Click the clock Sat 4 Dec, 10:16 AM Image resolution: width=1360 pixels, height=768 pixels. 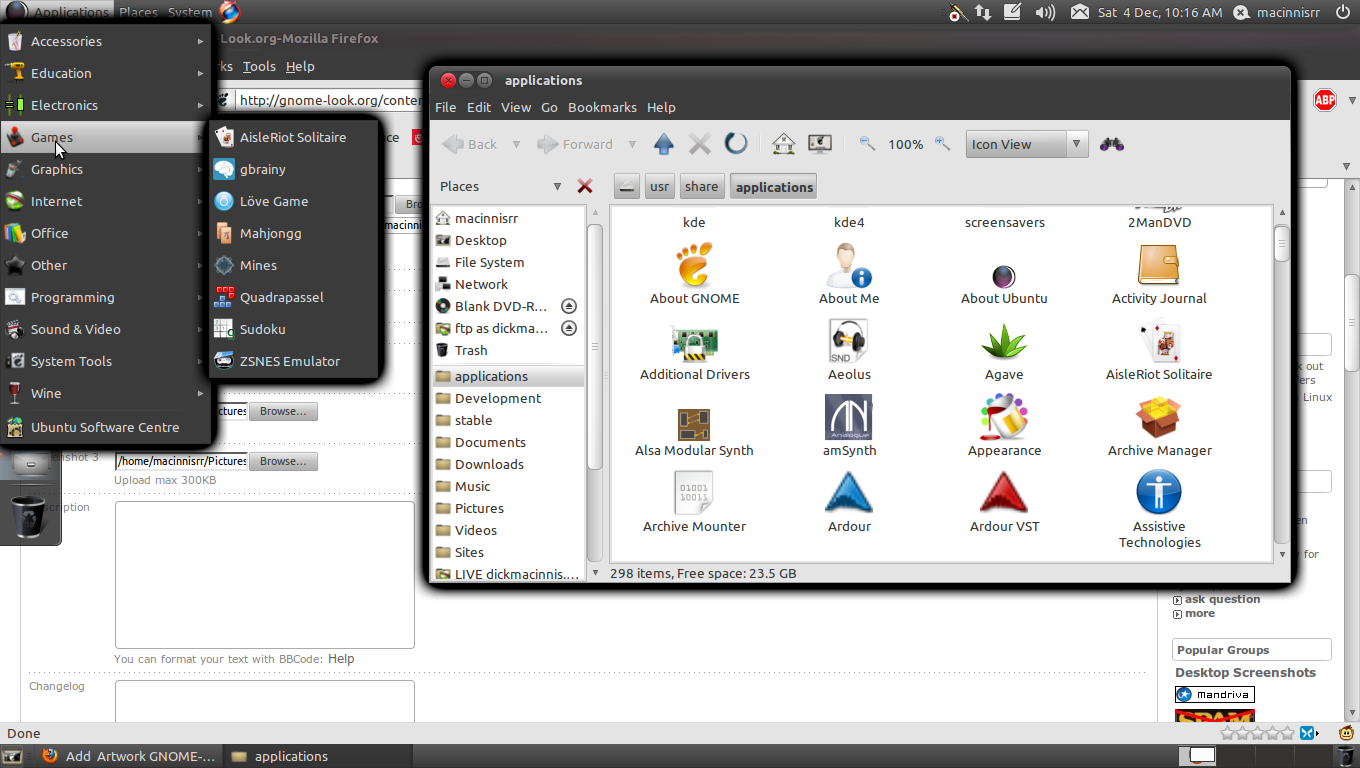click(x=1160, y=12)
